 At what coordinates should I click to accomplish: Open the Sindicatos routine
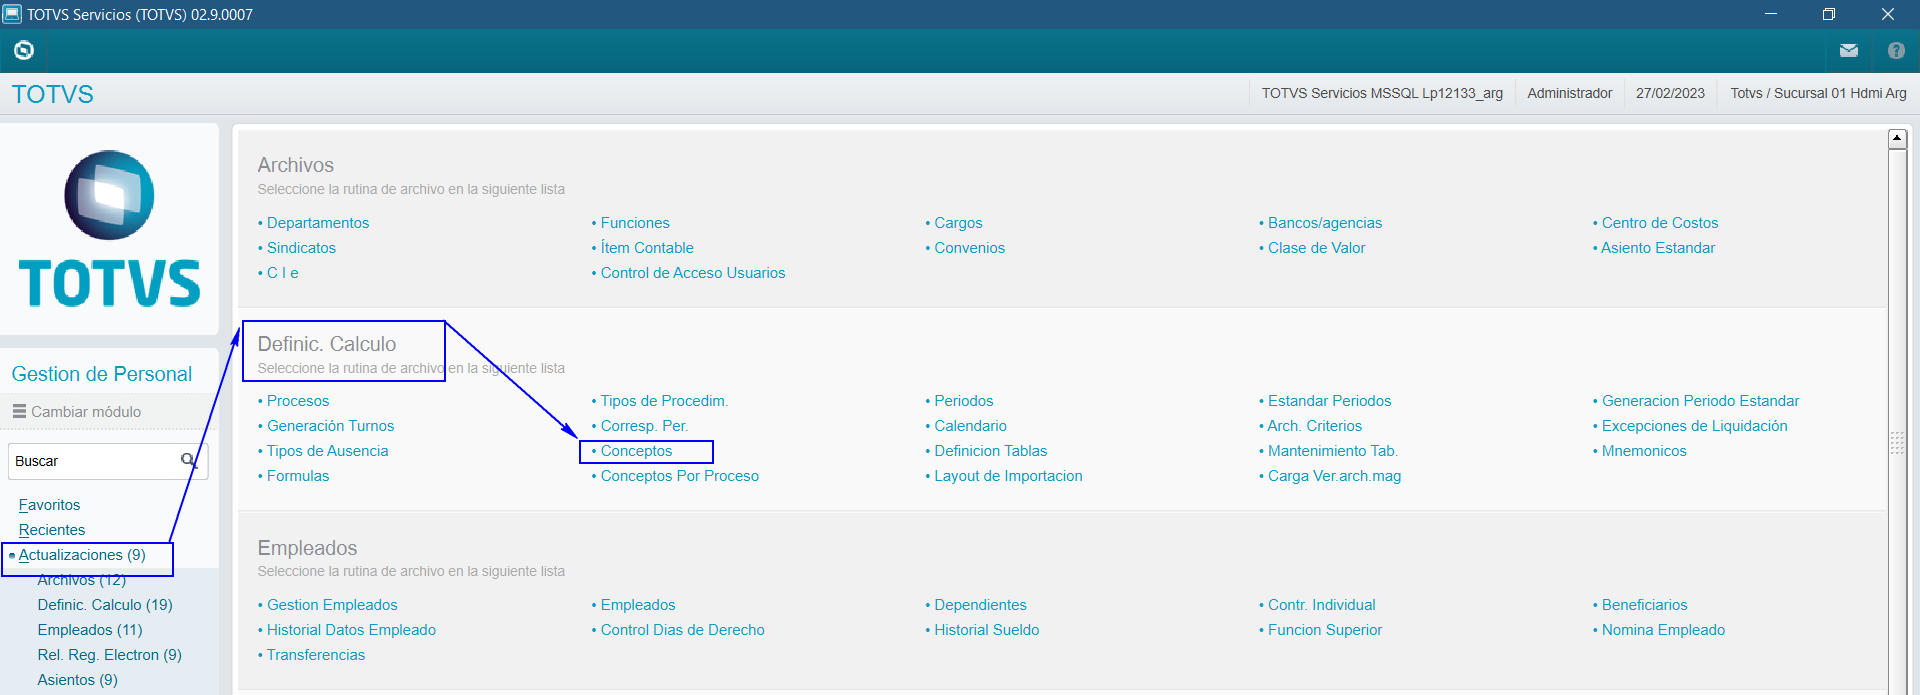point(301,248)
